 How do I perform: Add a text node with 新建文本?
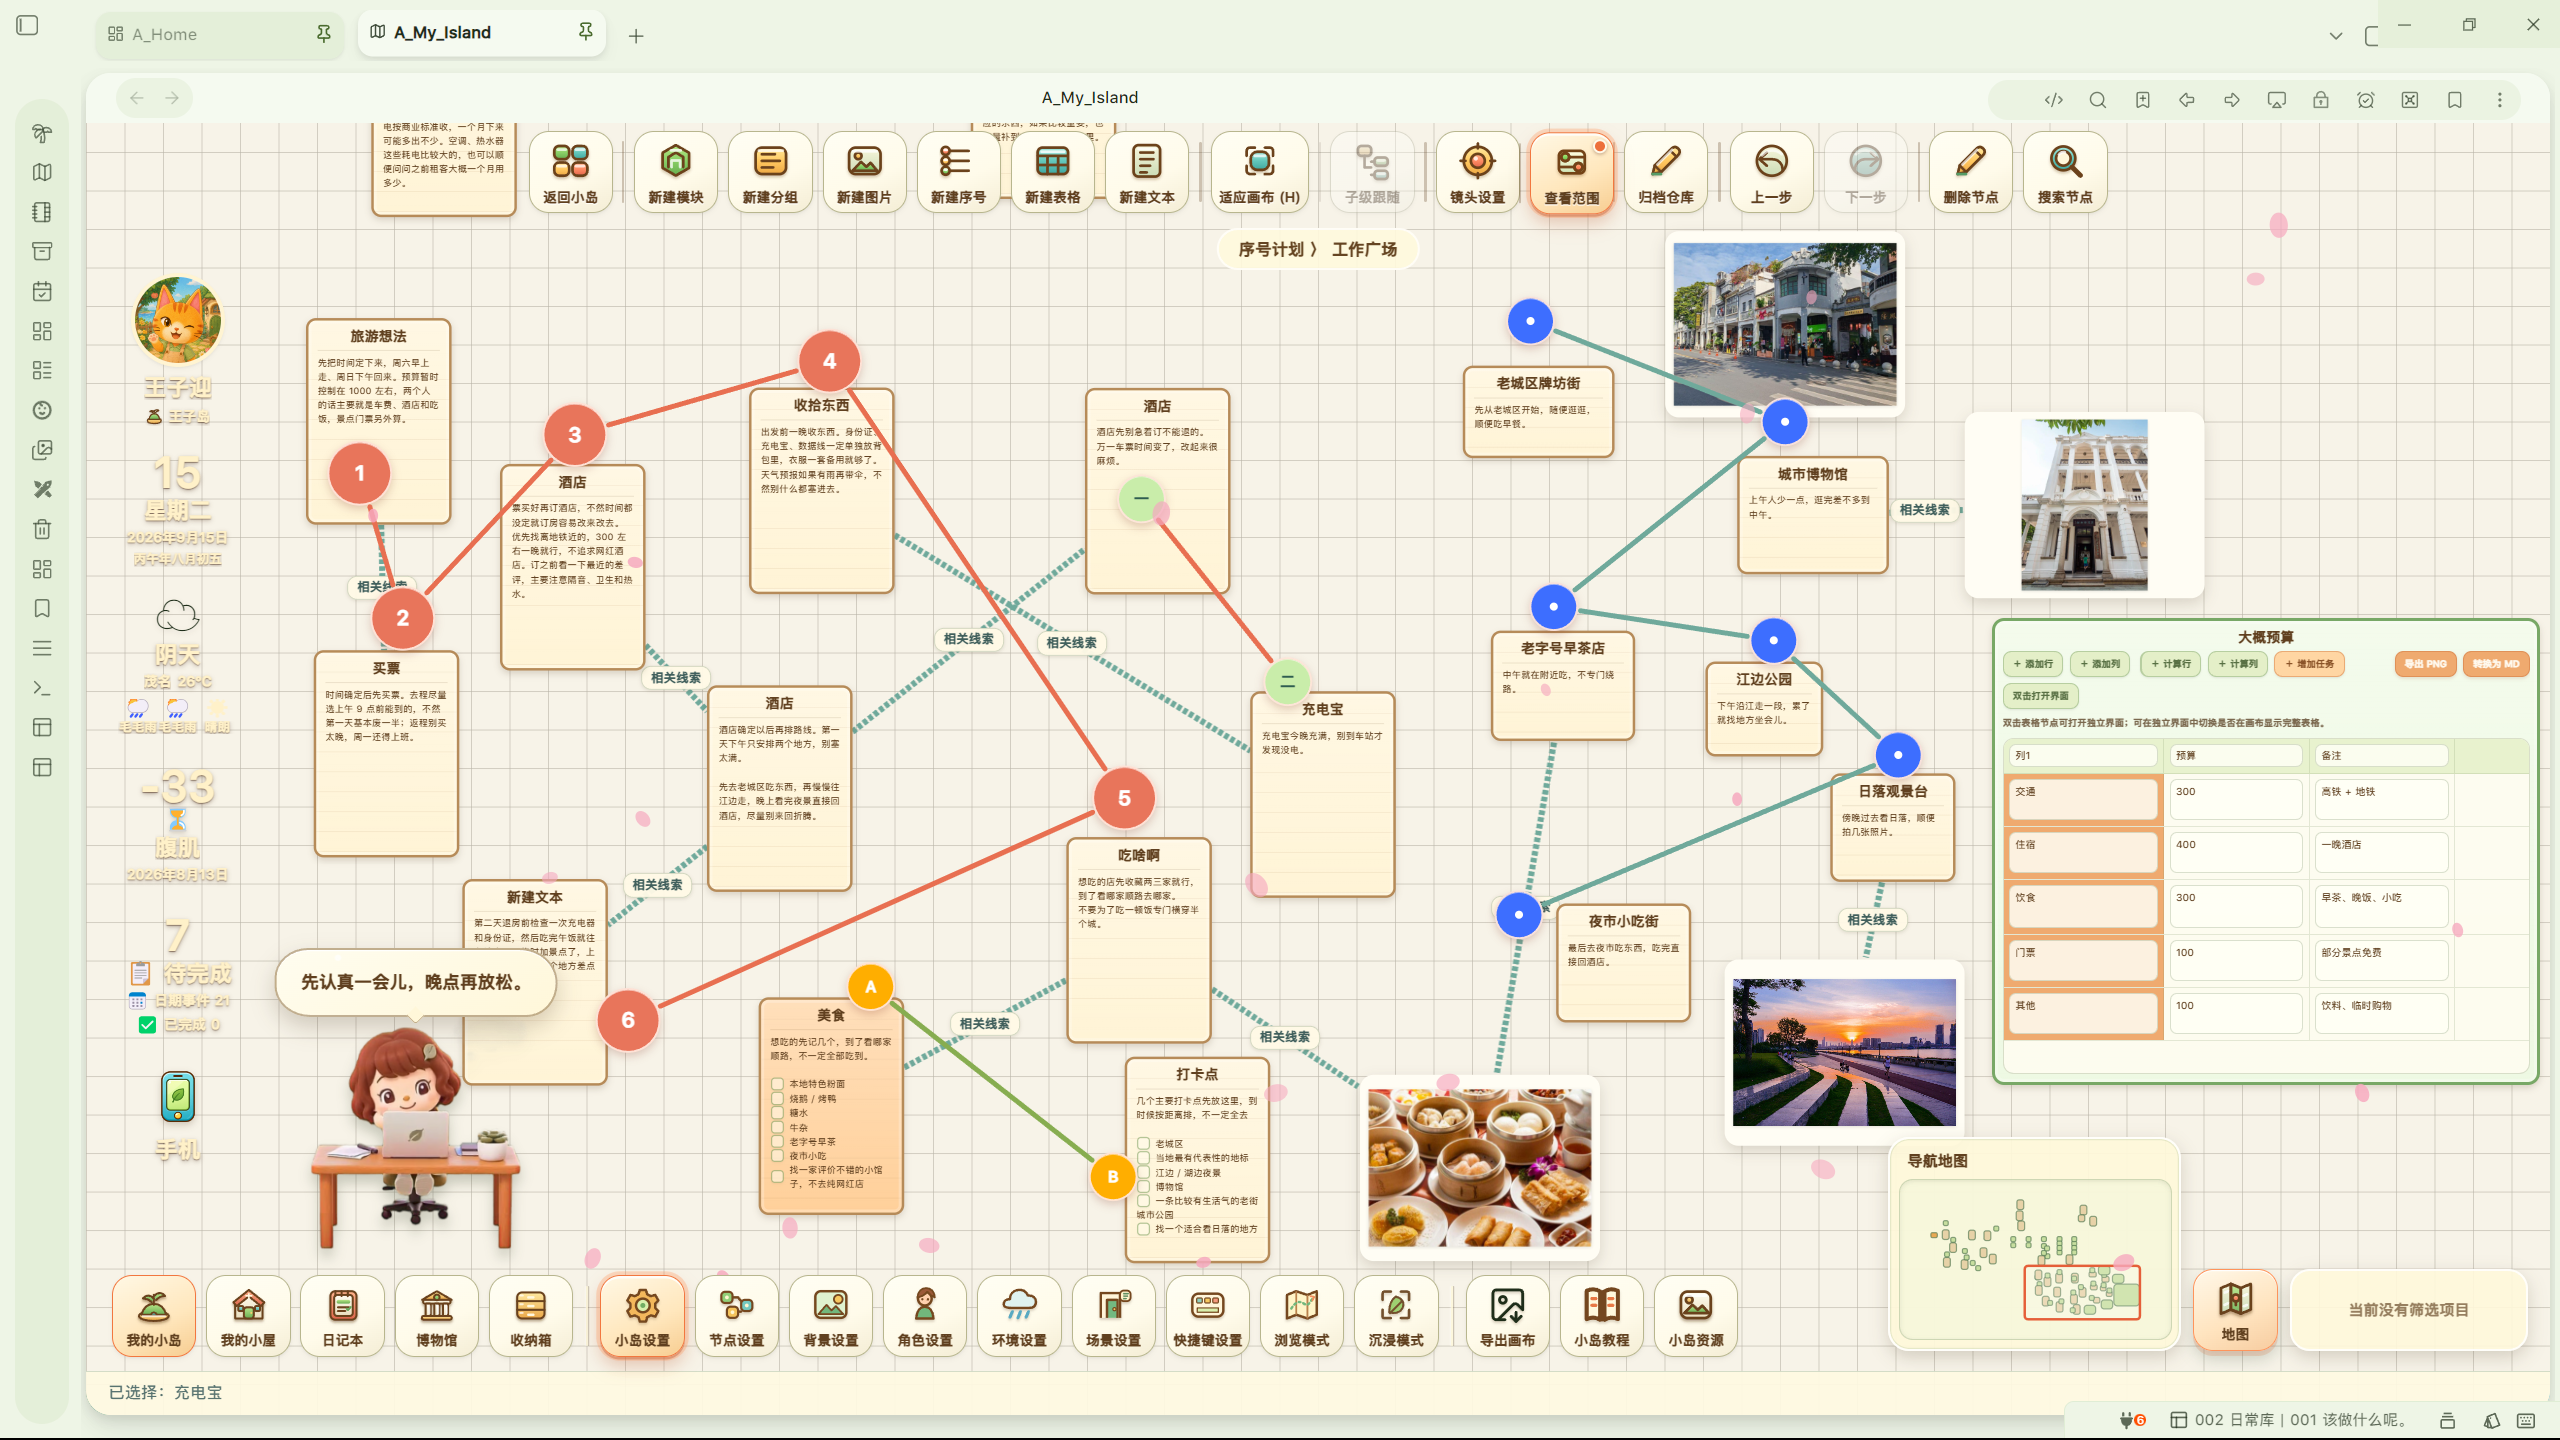1147,171
